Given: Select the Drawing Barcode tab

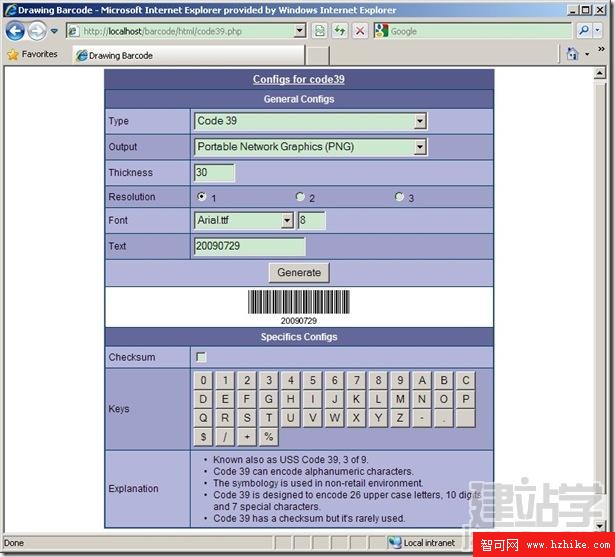Looking at the screenshot, I should (188, 55).
